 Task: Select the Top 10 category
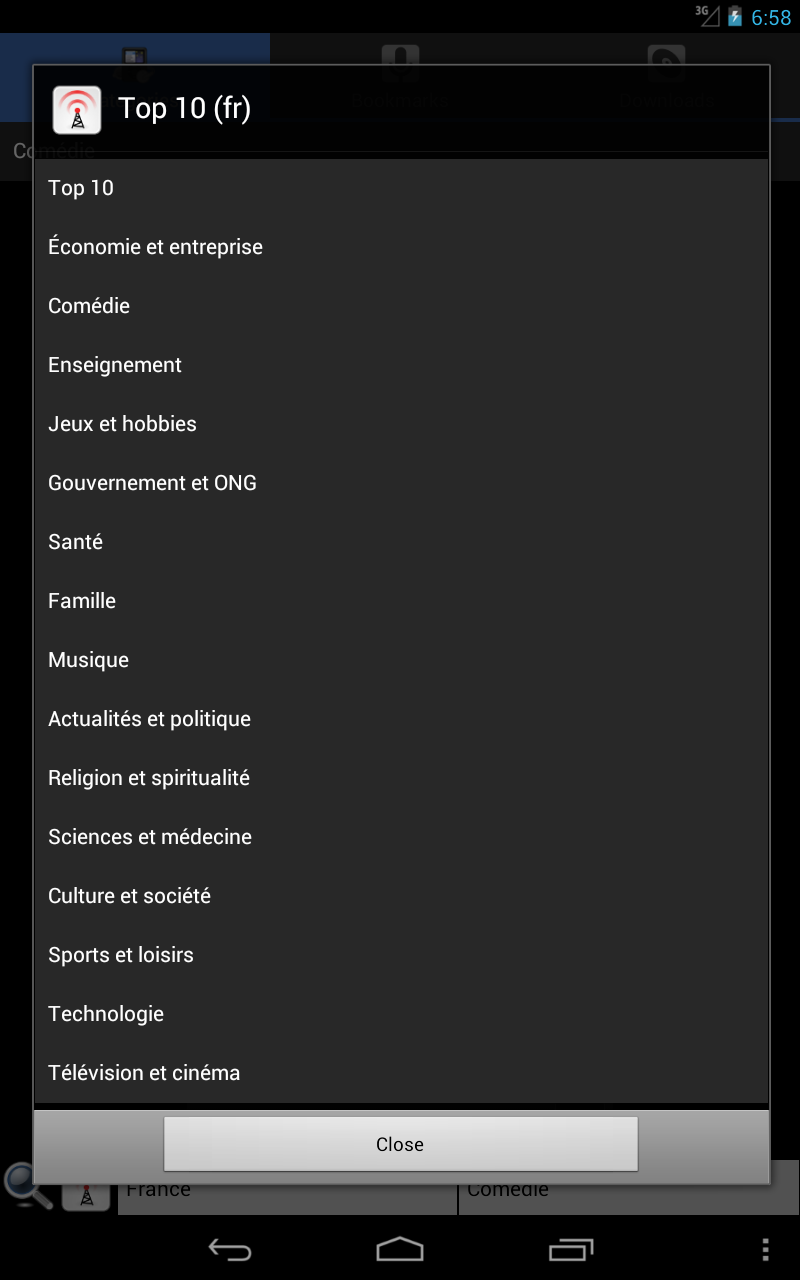click(401, 188)
